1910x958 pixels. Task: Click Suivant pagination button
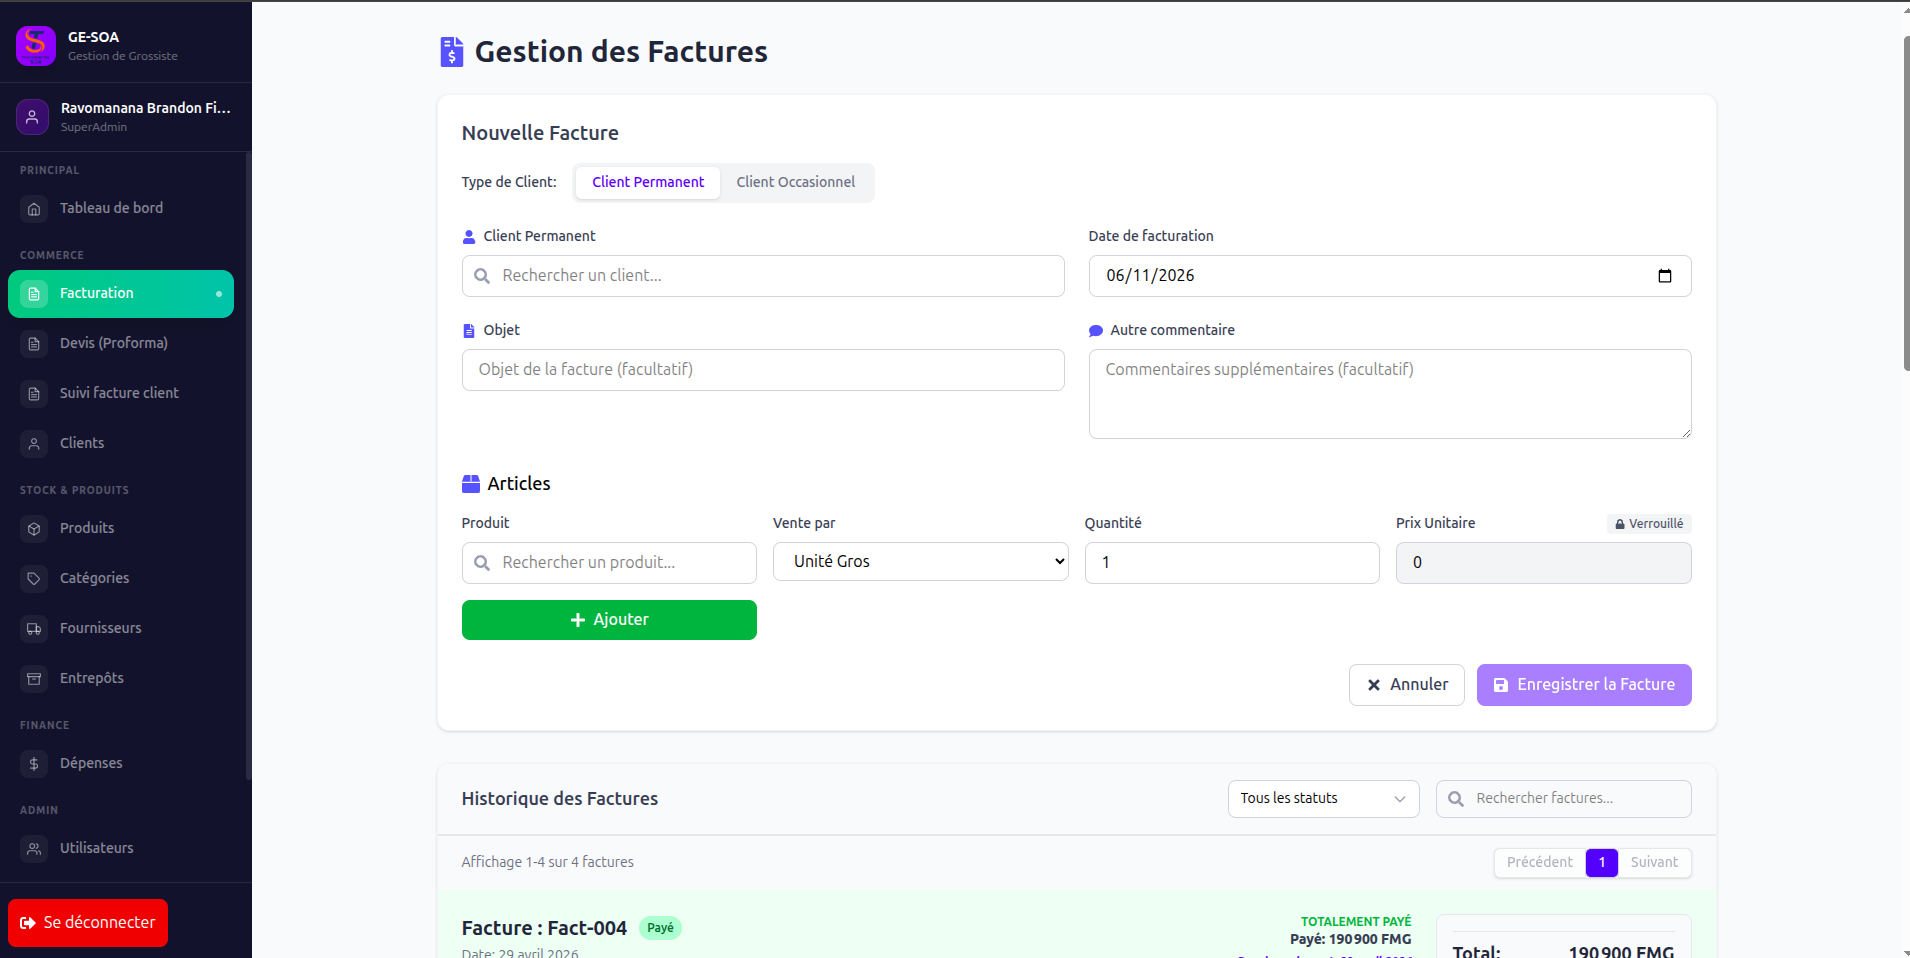coord(1654,863)
